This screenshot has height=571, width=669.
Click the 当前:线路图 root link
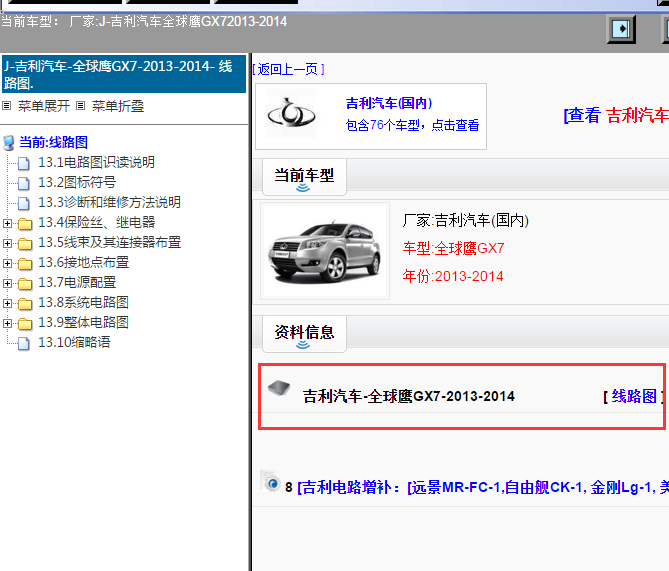[53, 142]
